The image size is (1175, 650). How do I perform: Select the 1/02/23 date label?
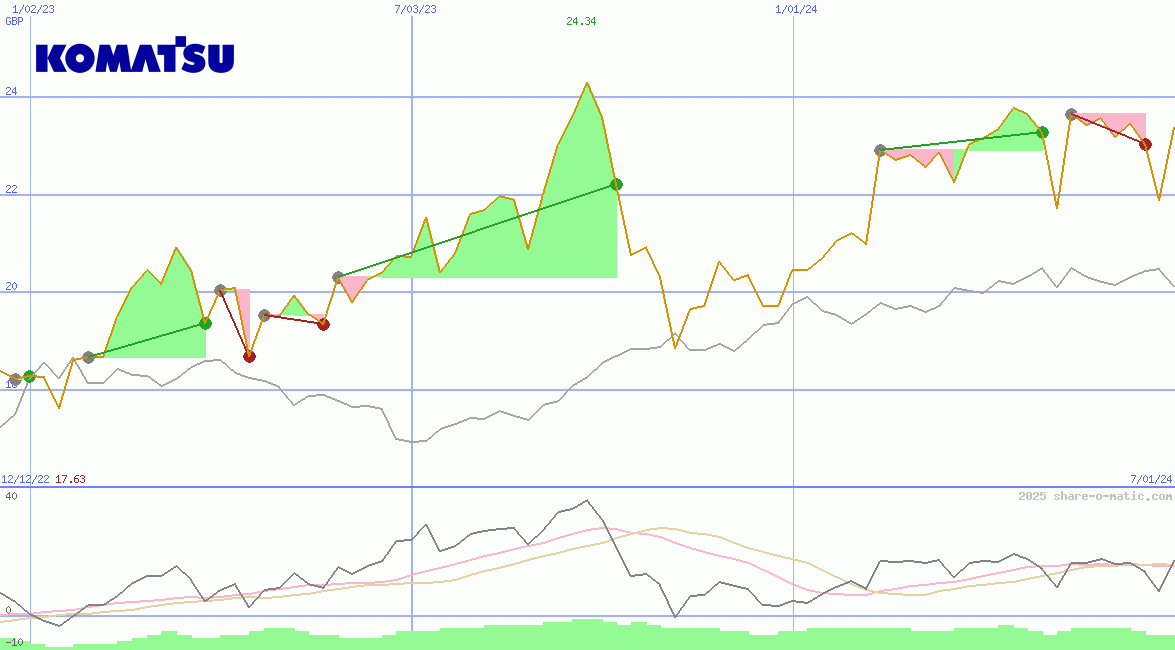[x=33, y=9]
